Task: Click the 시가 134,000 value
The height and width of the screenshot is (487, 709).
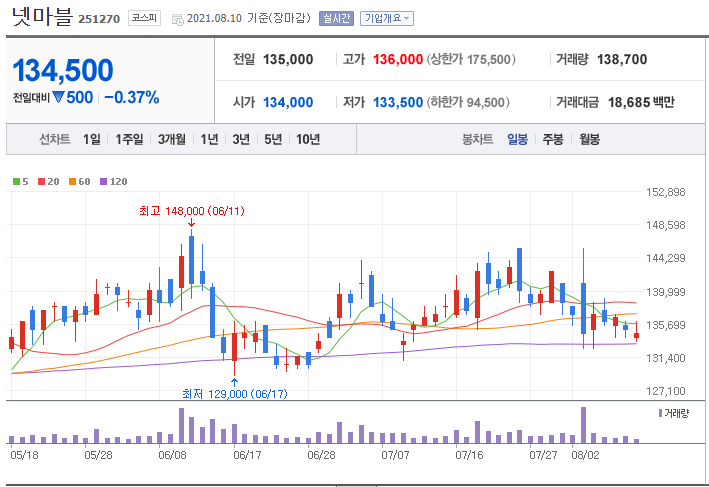Action: [x=288, y=102]
